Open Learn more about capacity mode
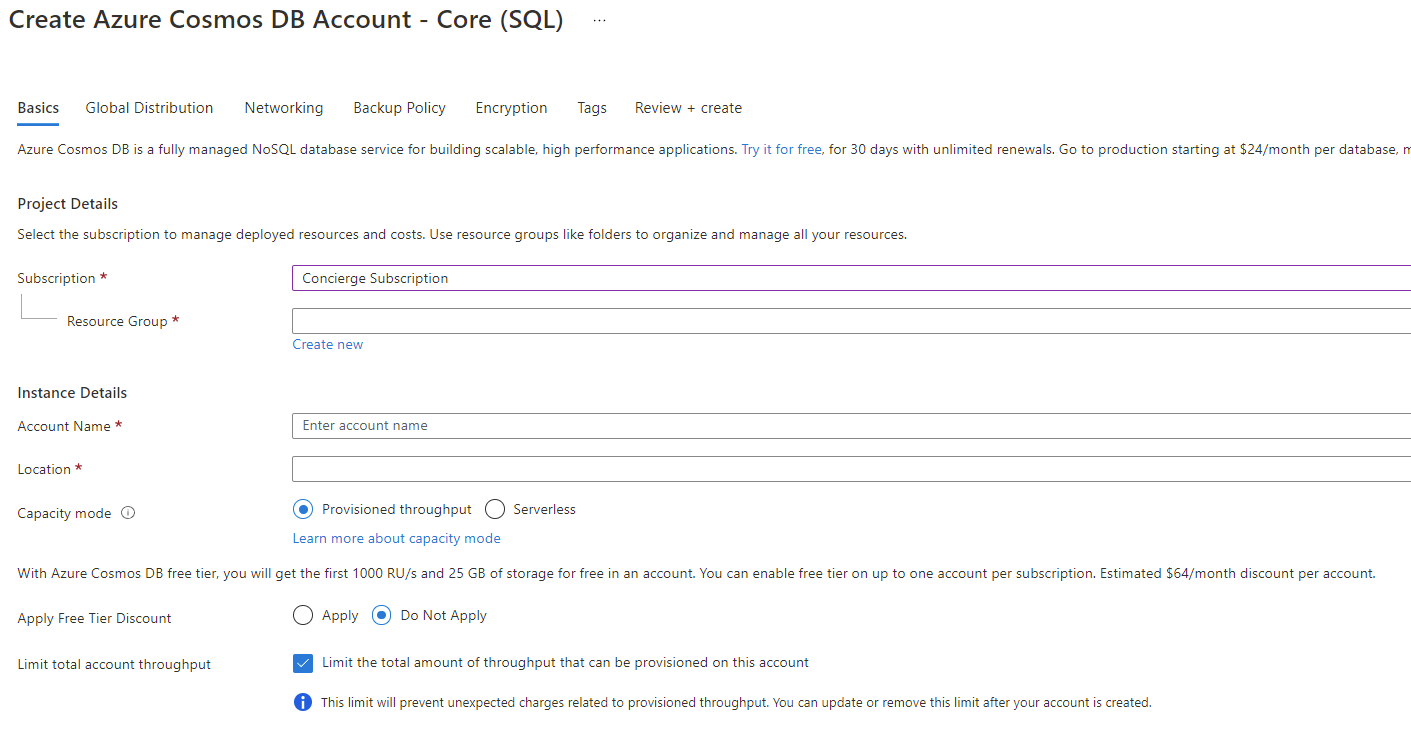 coord(396,538)
